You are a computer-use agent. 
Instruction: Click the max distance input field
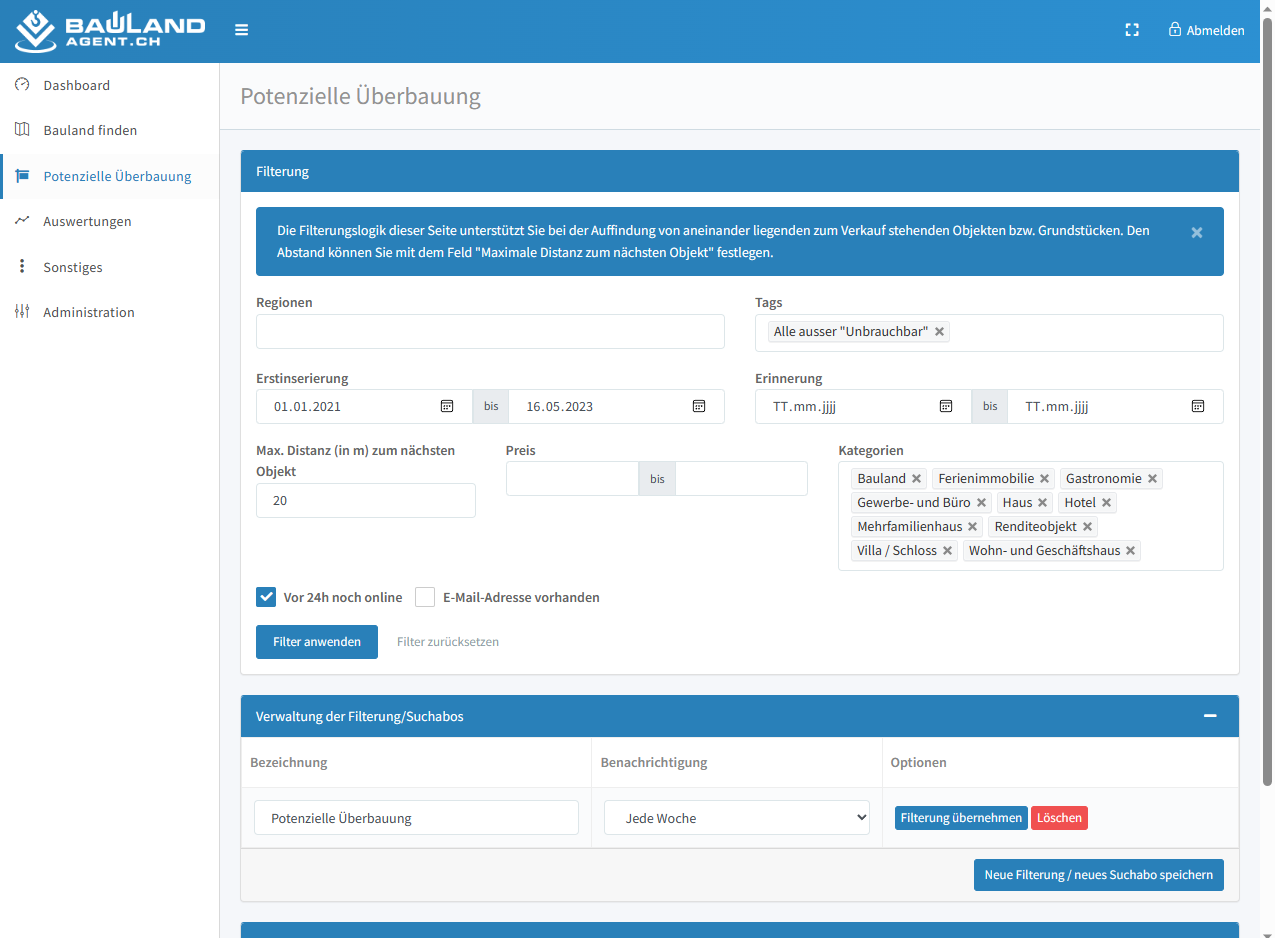[x=366, y=501]
